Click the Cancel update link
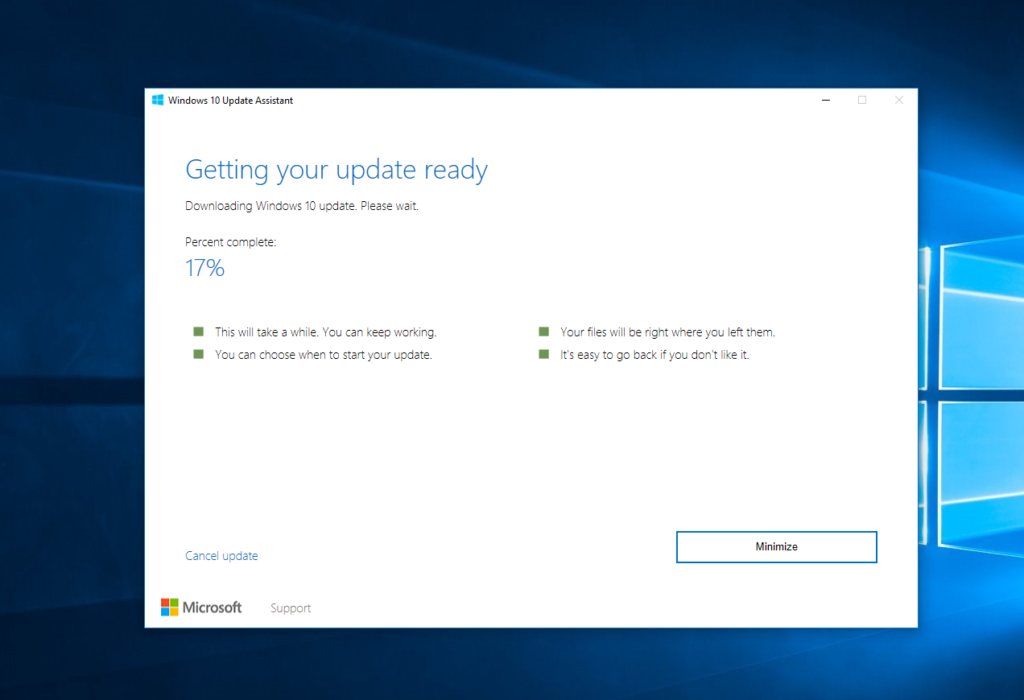This screenshot has width=1024, height=700. coord(221,556)
